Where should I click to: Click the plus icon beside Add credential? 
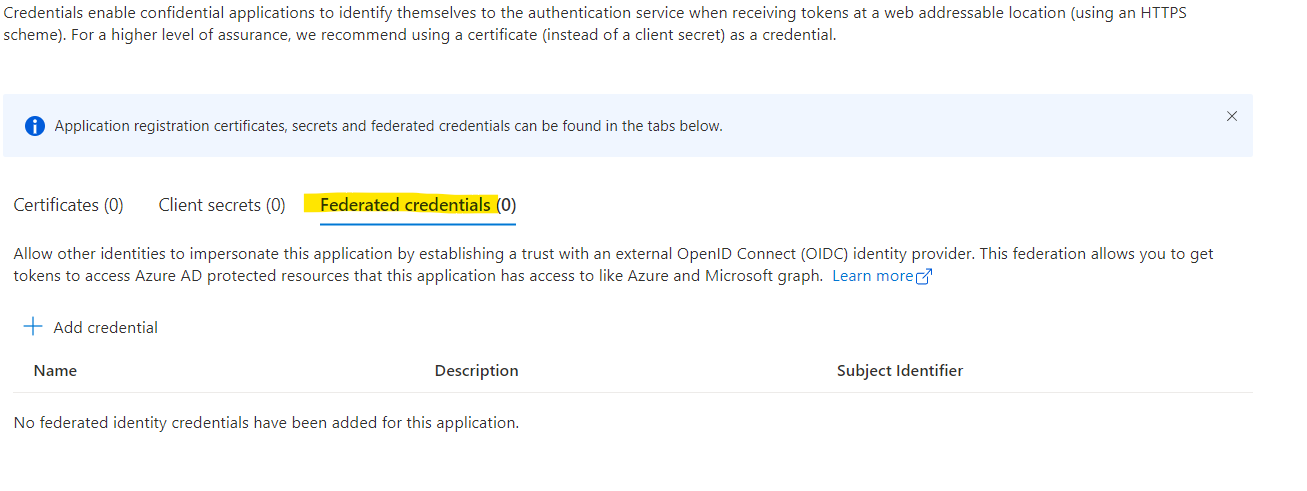[x=33, y=326]
